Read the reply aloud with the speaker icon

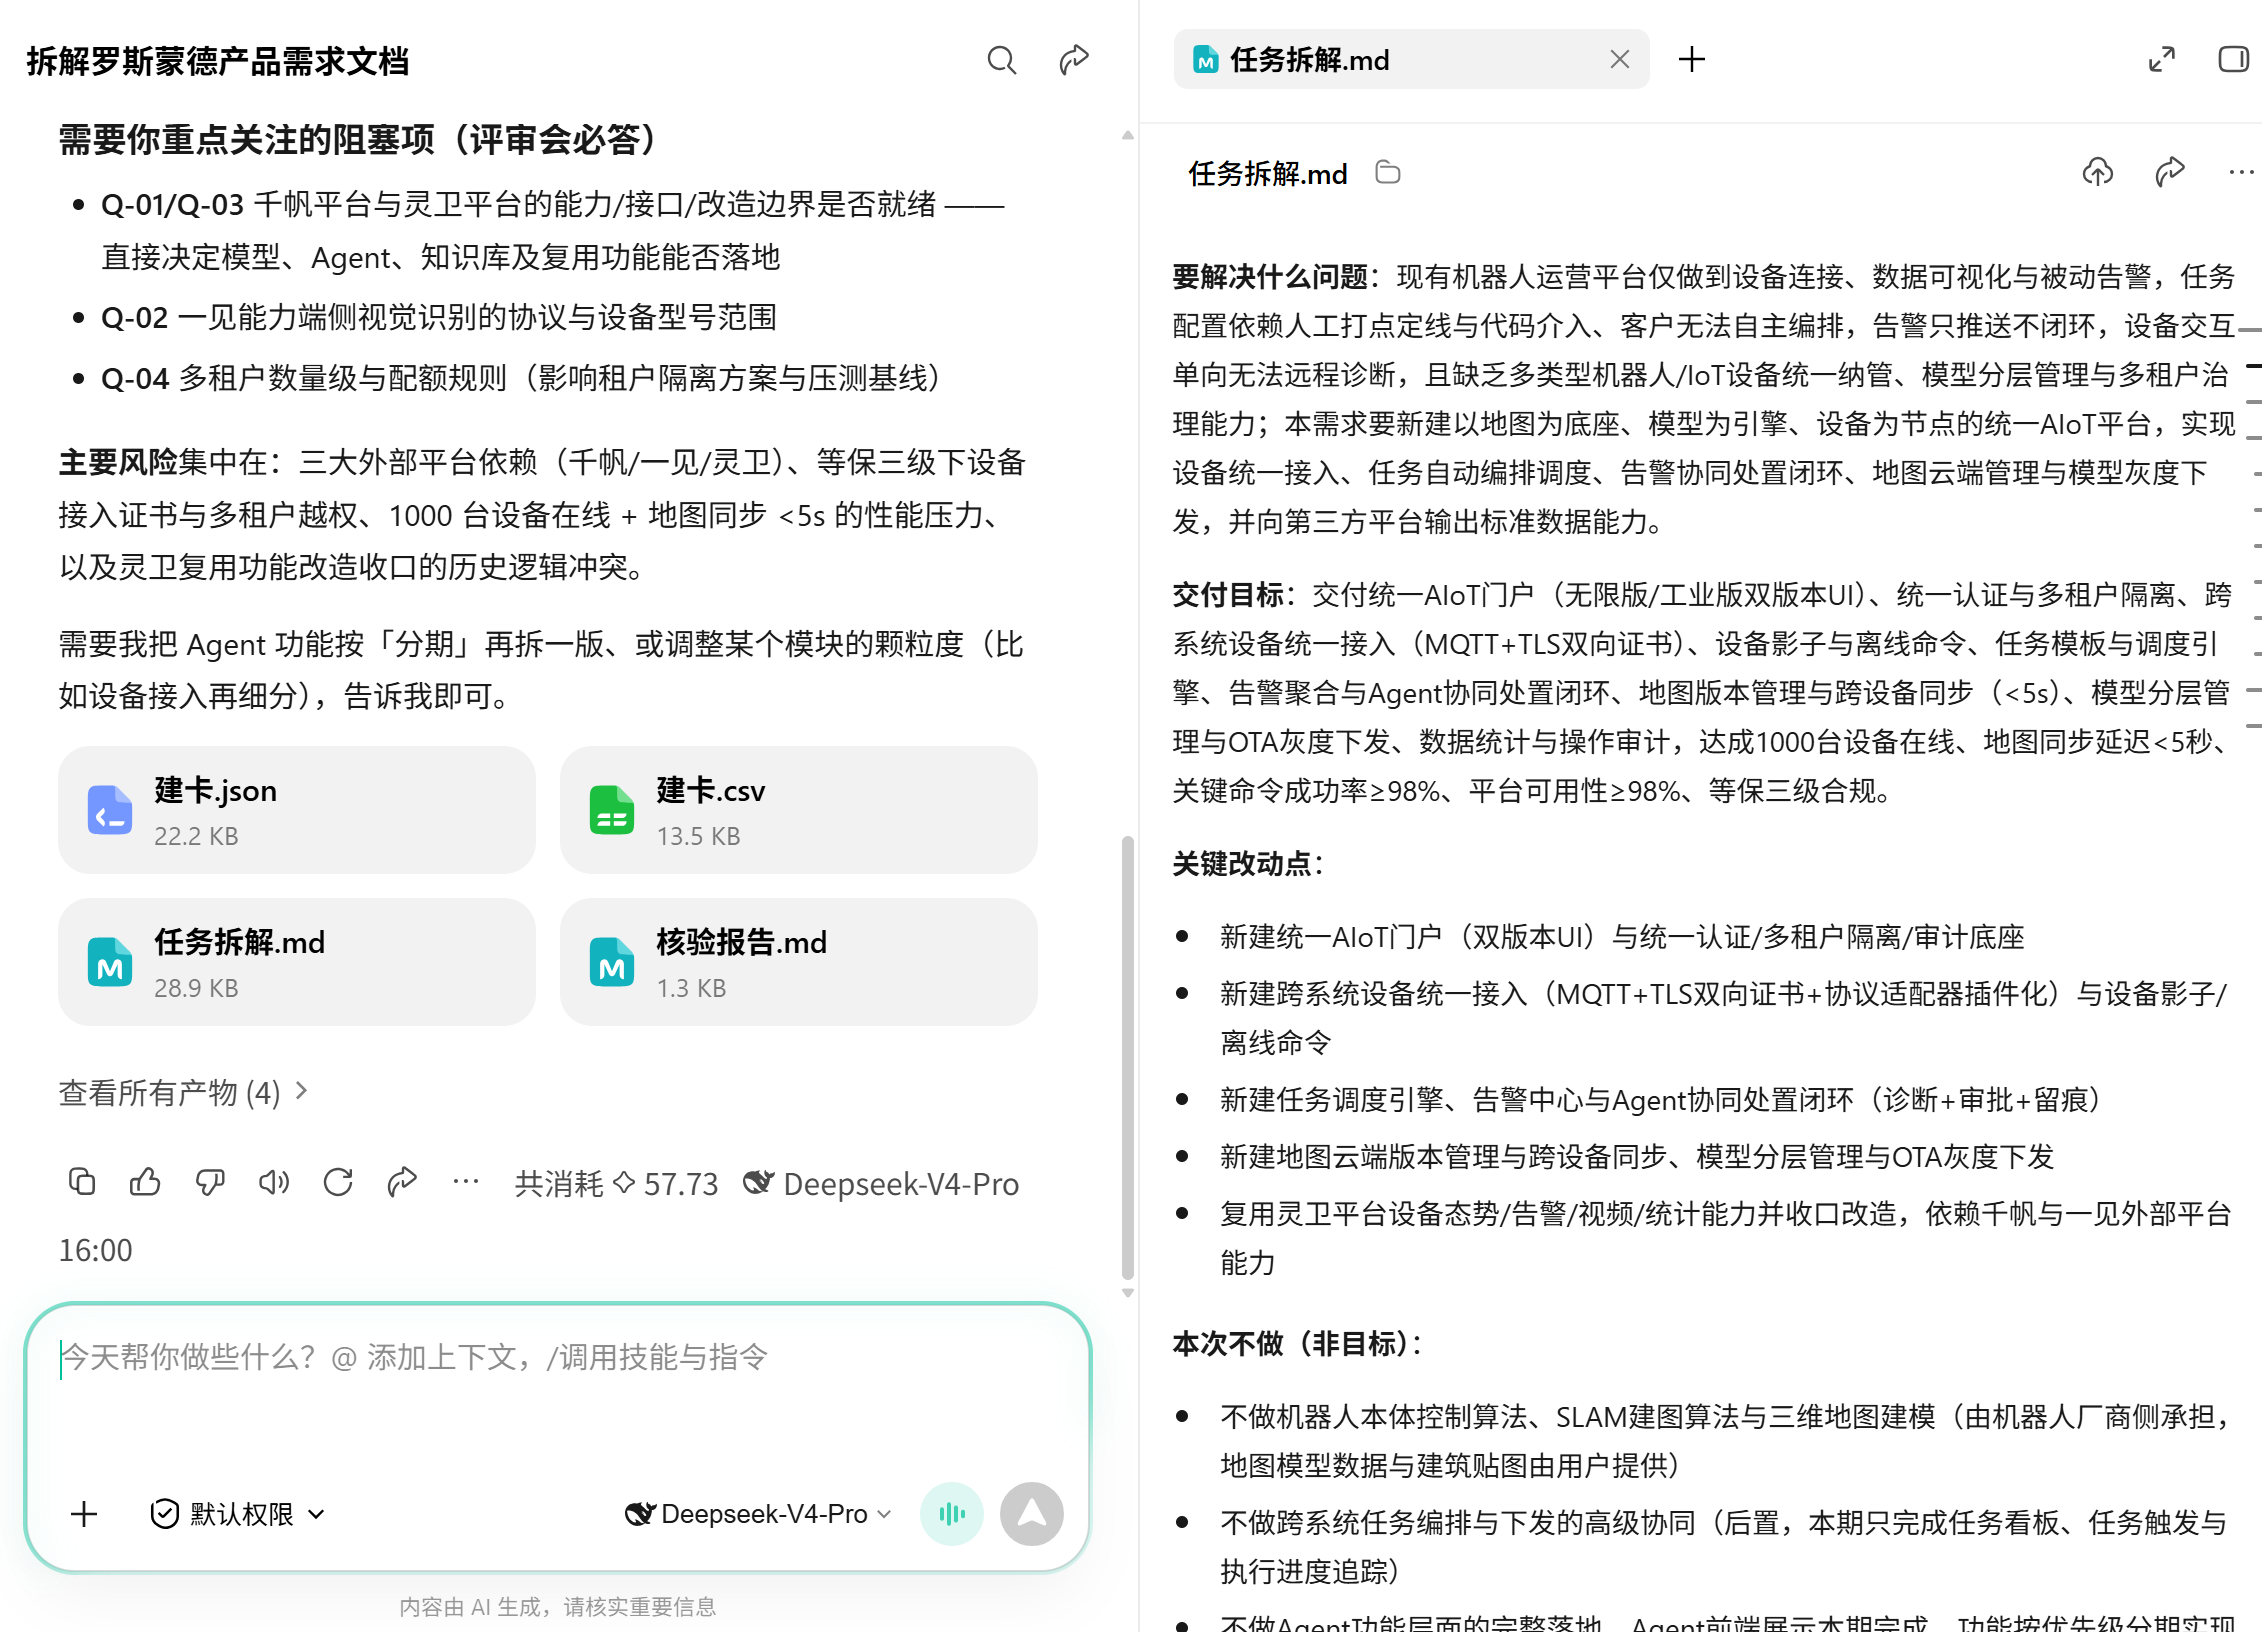pos(274,1182)
